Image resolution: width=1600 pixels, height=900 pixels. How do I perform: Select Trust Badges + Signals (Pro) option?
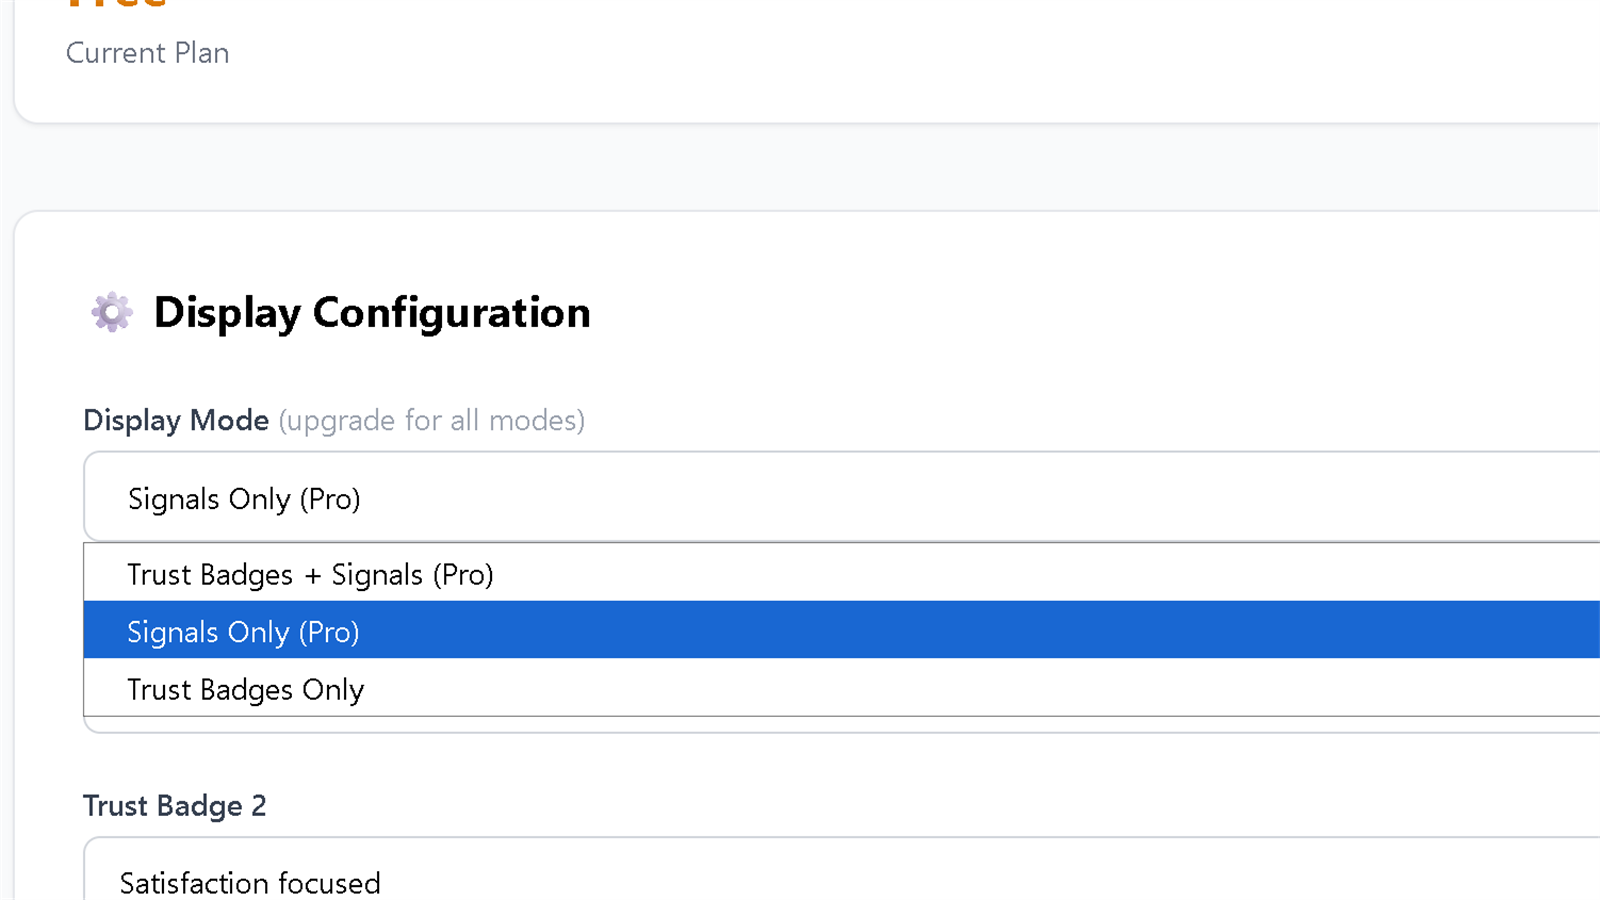point(842,574)
